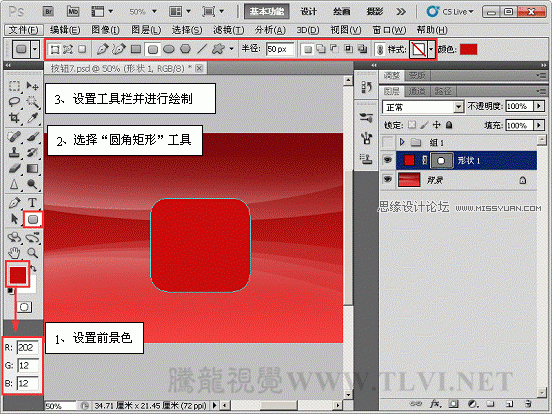Select the Gradient tool
This screenshot has width=552, height=414.
(x=33, y=168)
